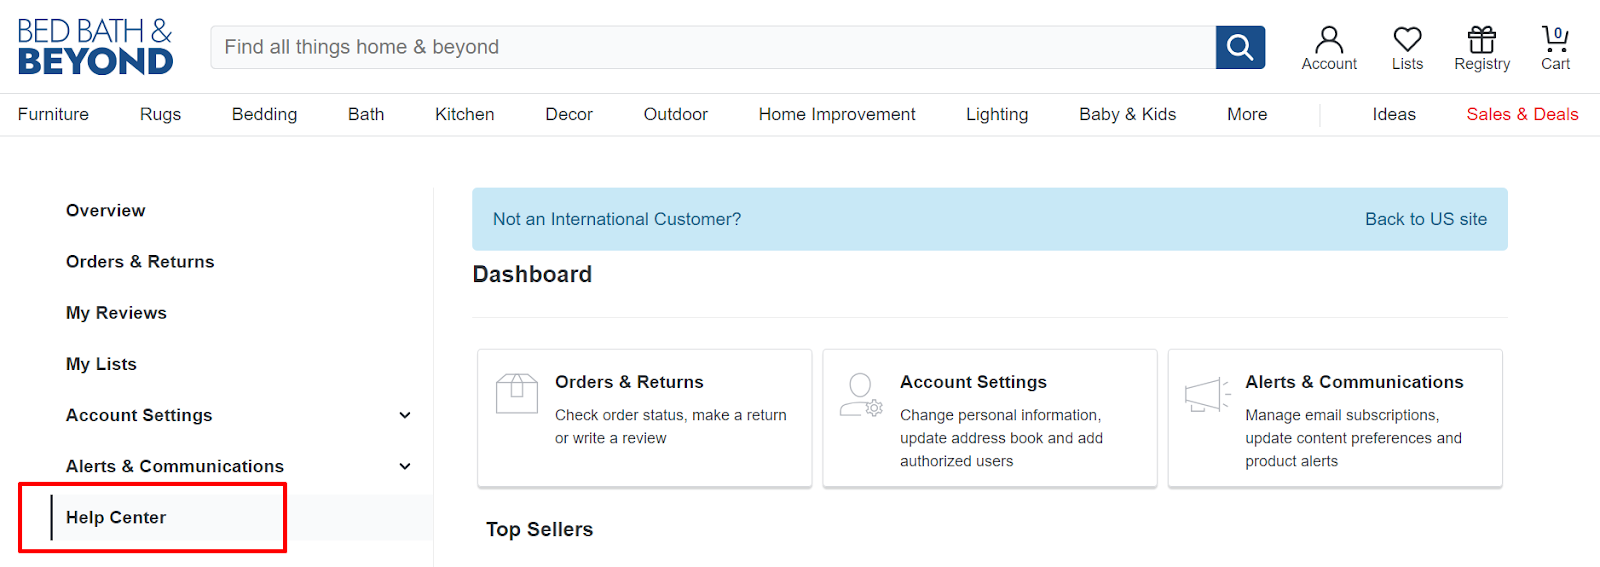Go to the Bed Bath & Beyond logo
The image size is (1600, 567).
click(x=95, y=47)
